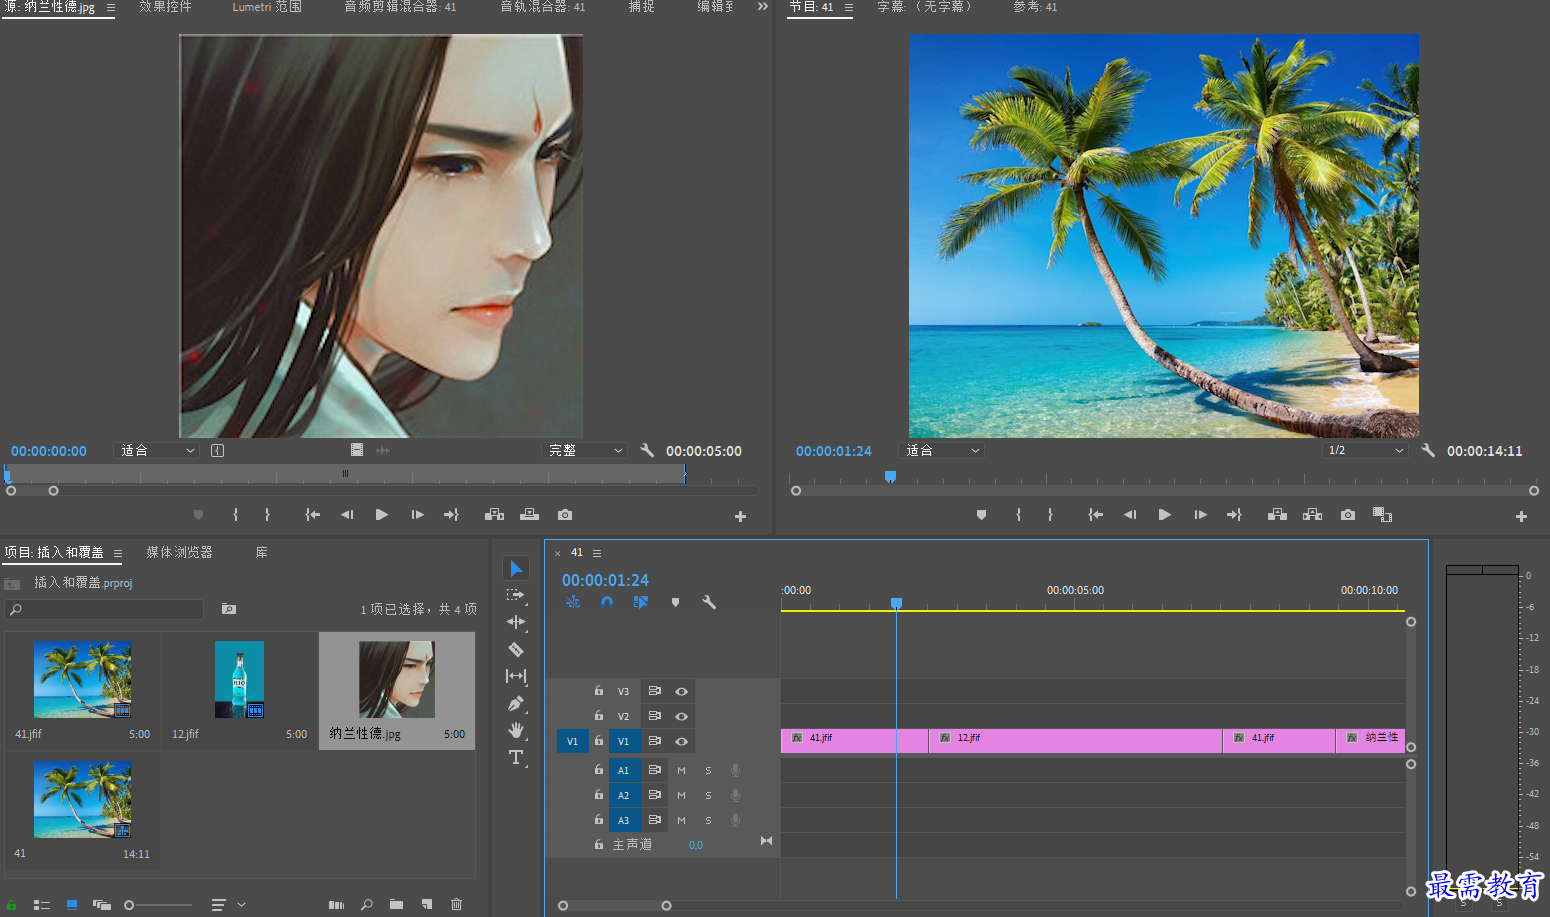Click Lift button in Program monitor

pyautogui.click(x=1277, y=514)
